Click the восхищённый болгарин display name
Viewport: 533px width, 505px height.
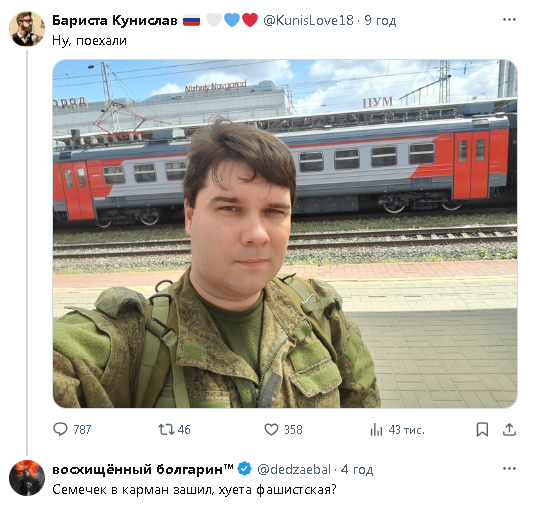coord(143,469)
